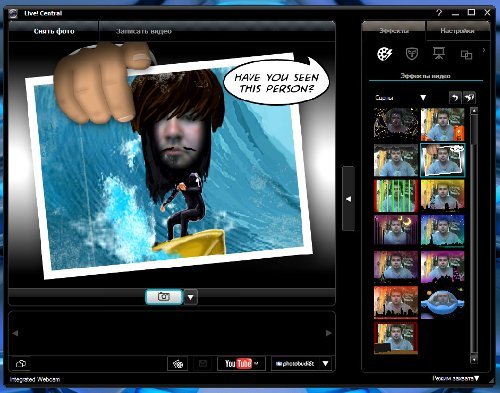The image size is (500, 393).
Task: Expand the Photobucket upload dropdown
Action: click(x=326, y=364)
